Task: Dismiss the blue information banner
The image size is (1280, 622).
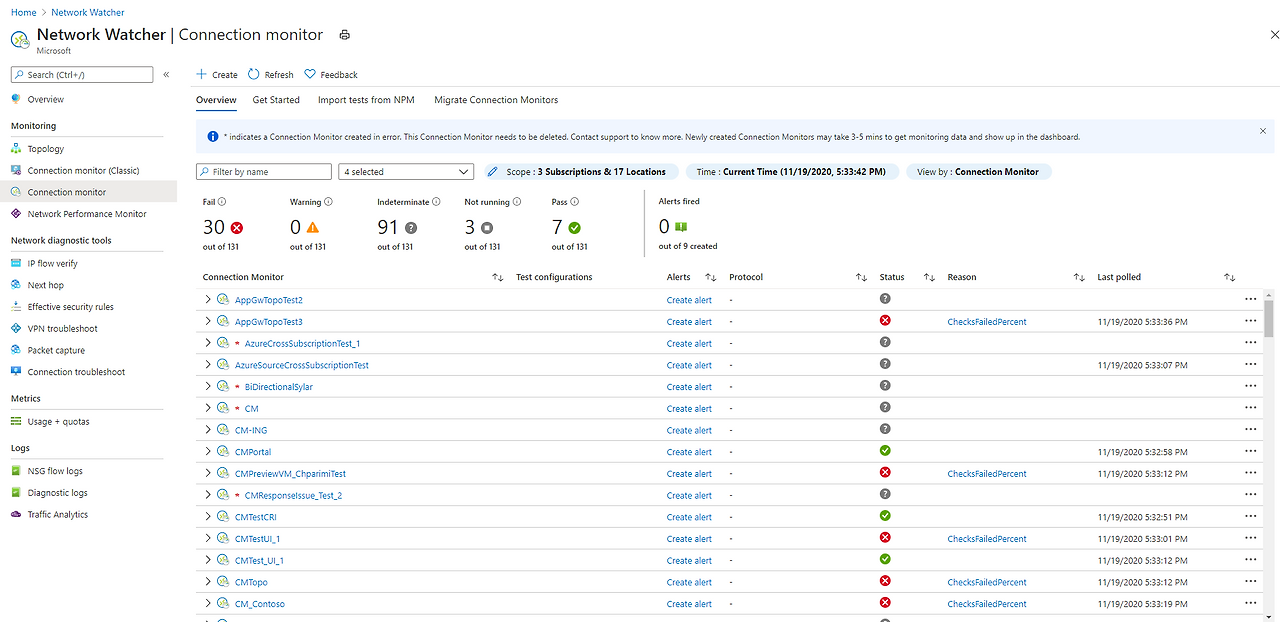Action: pyautogui.click(x=1263, y=131)
